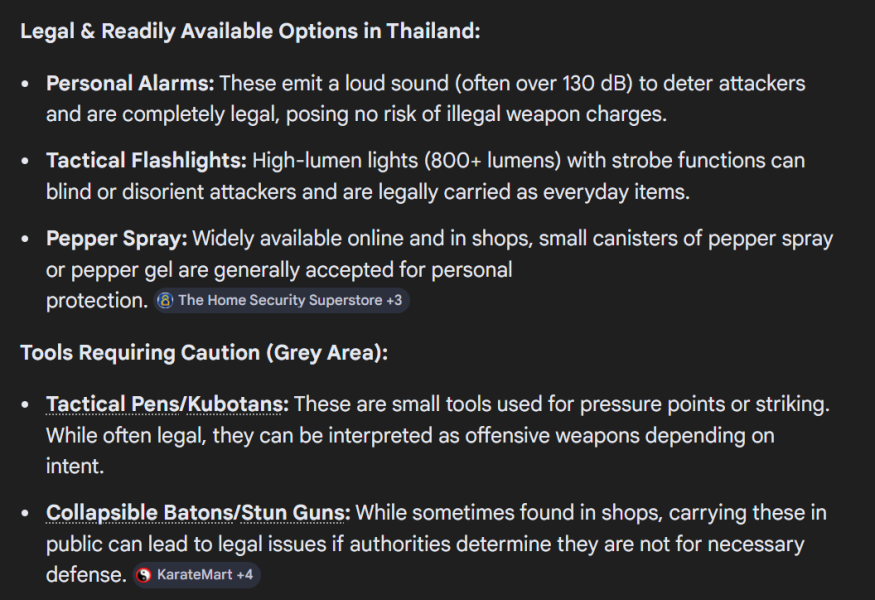The width and height of the screenshot is (875, 600).
Task: Click the Personal Alarms bold label
Action: pyautogui.click(x=130, y=83)
